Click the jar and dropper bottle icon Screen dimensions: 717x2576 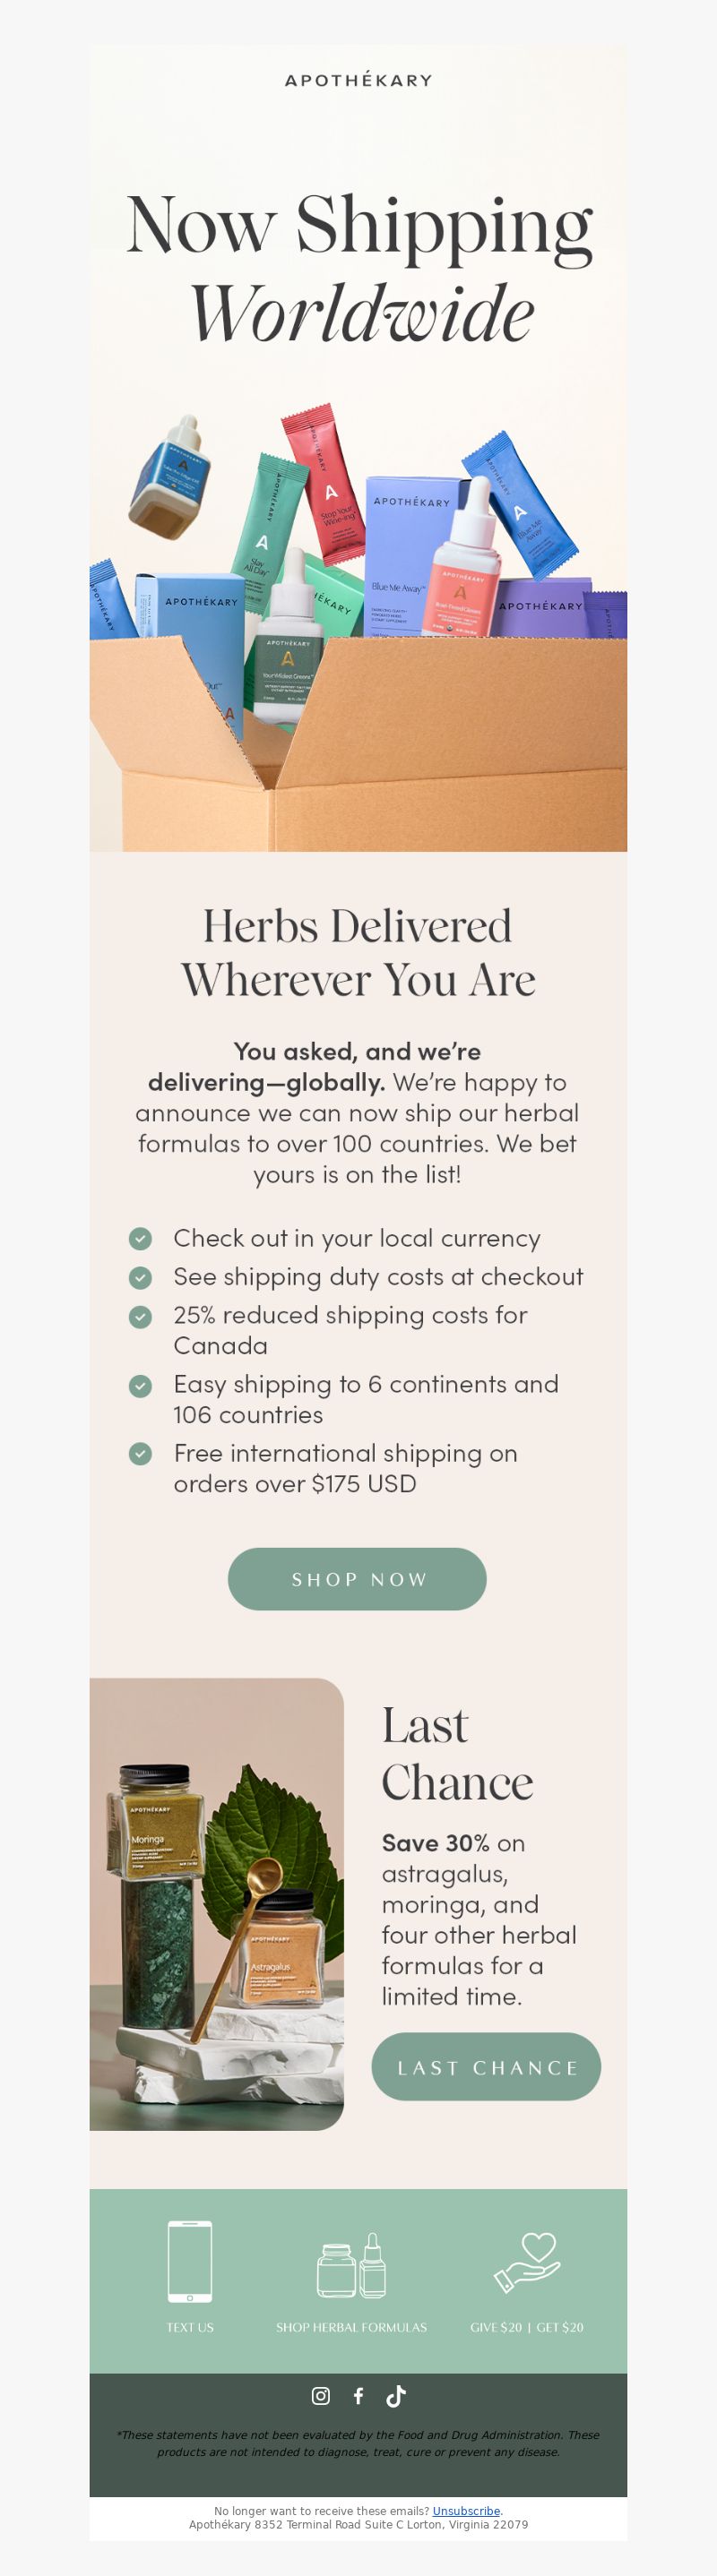coord(352,2265)
